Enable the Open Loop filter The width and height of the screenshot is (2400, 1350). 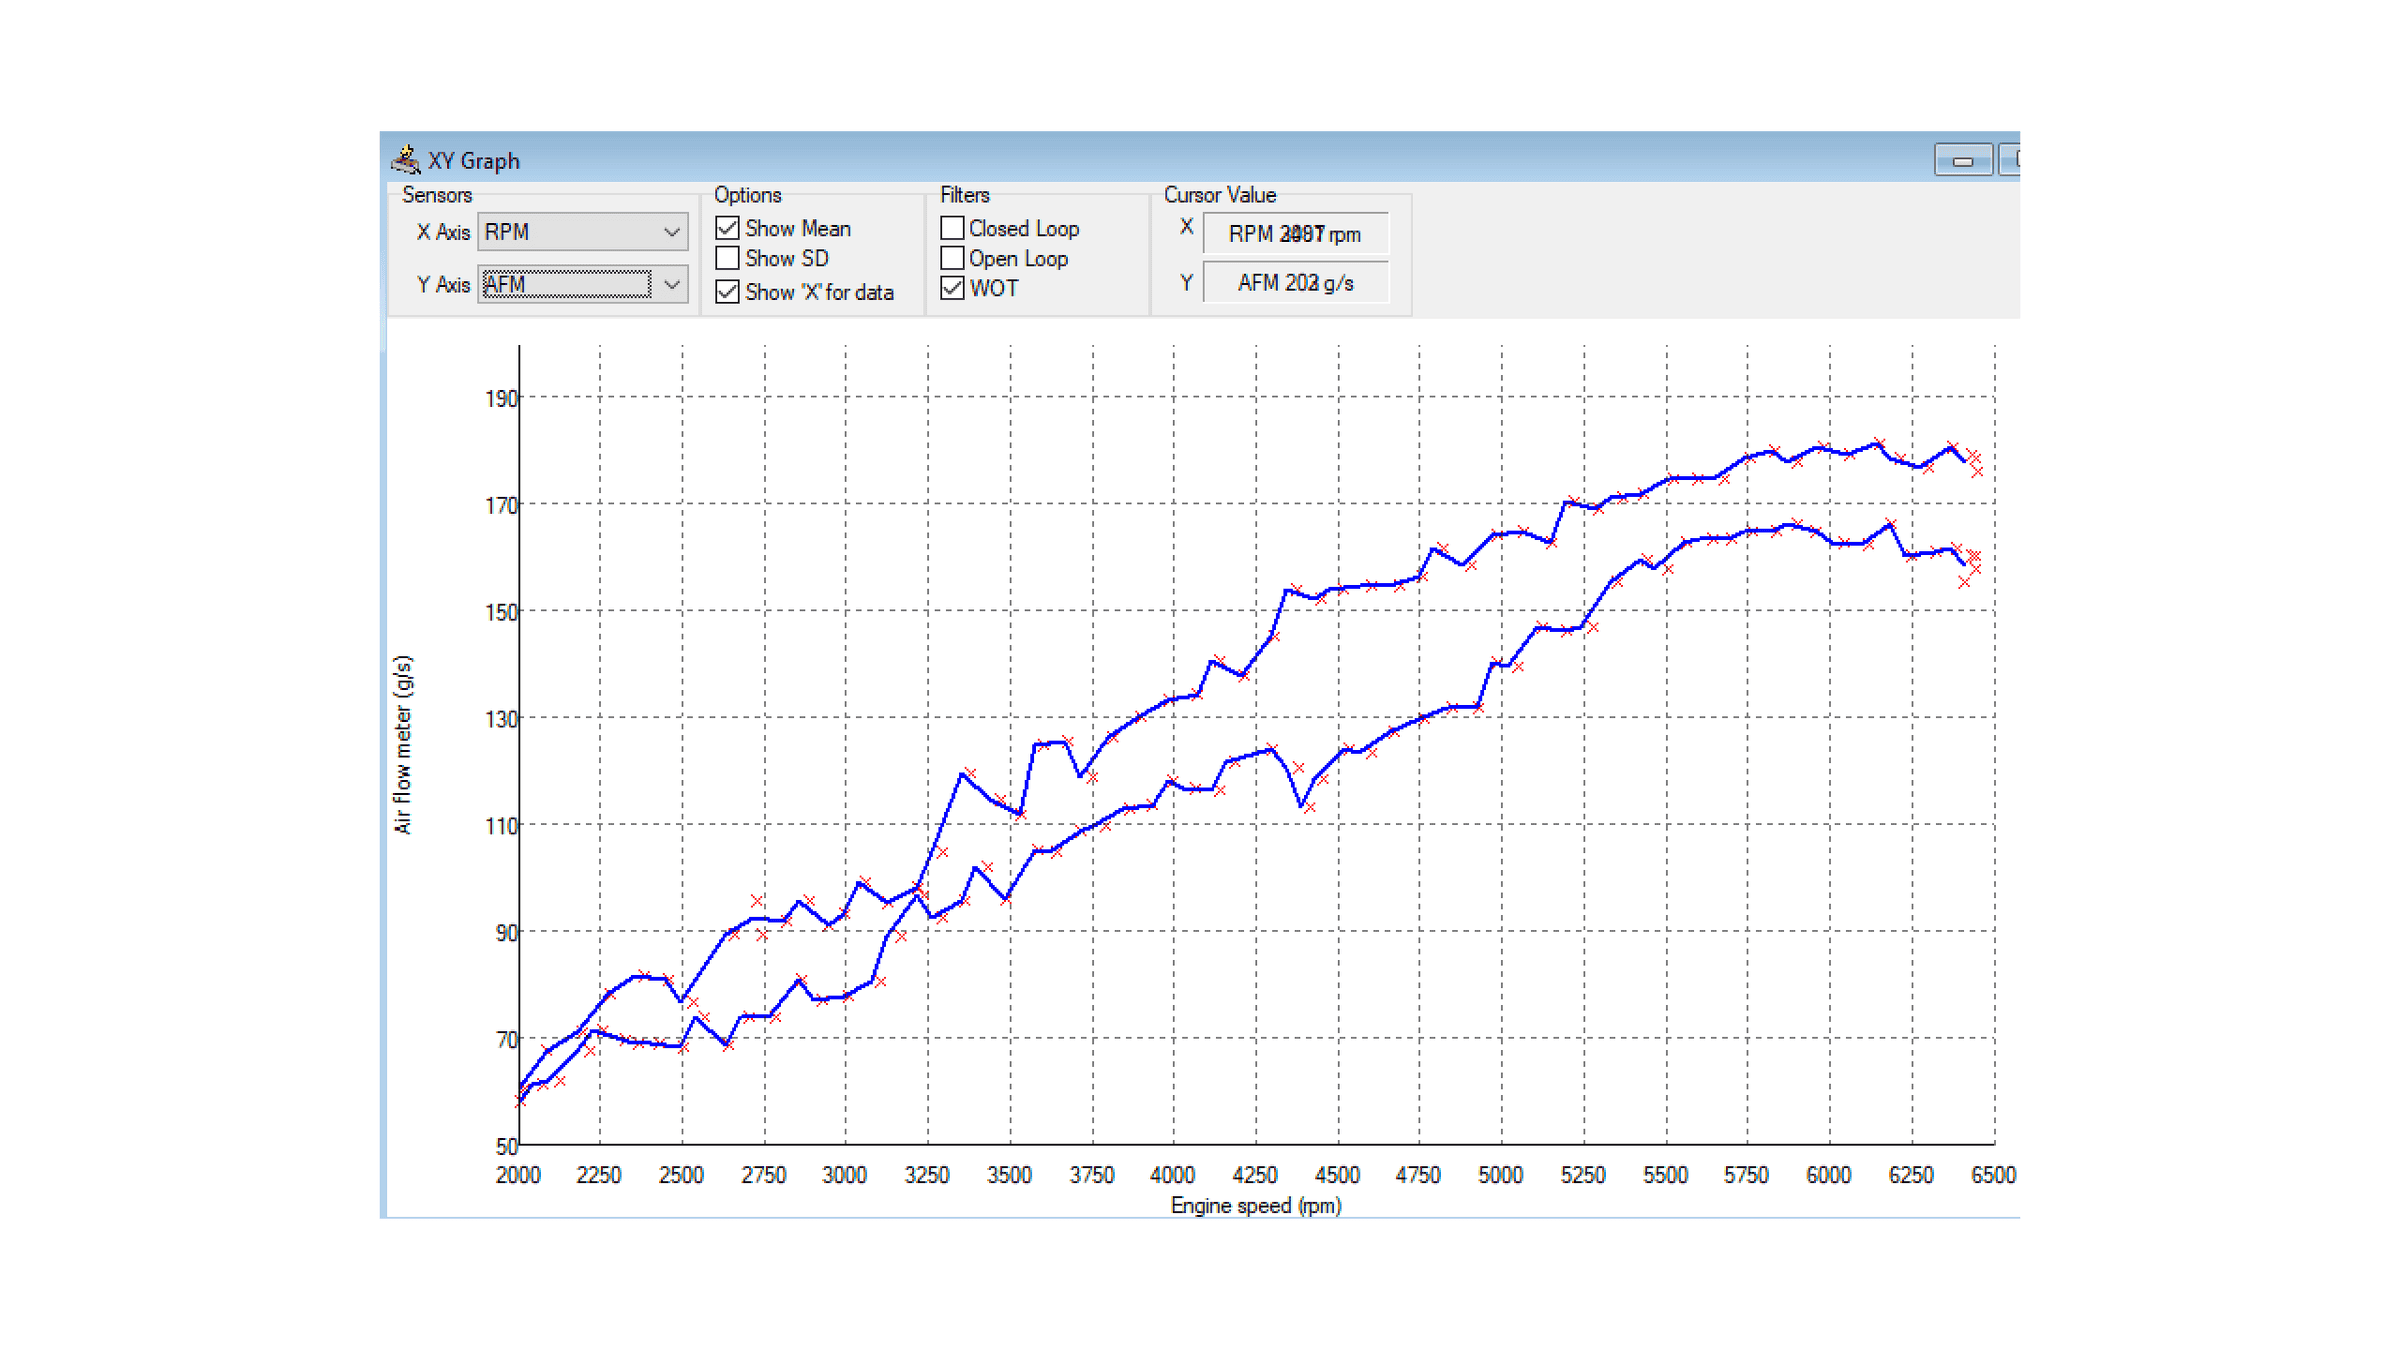point(952,259)
